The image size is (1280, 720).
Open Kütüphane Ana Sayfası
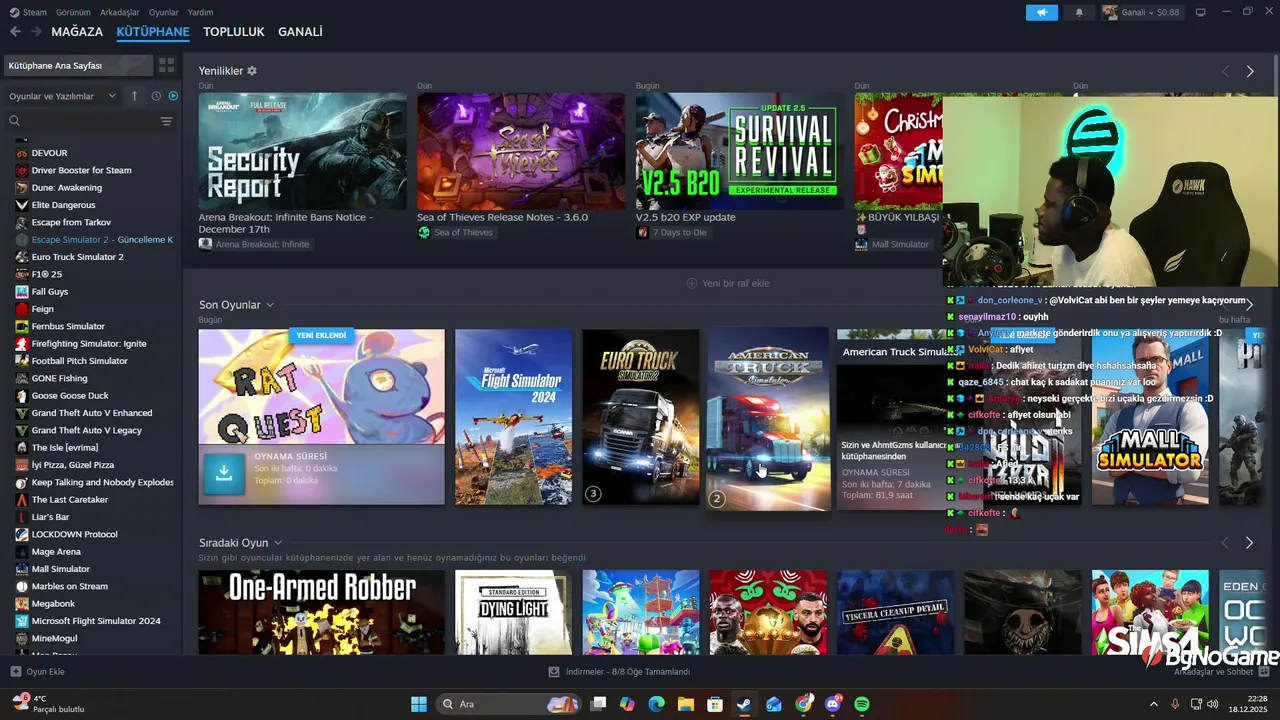[x=78, y=65]
